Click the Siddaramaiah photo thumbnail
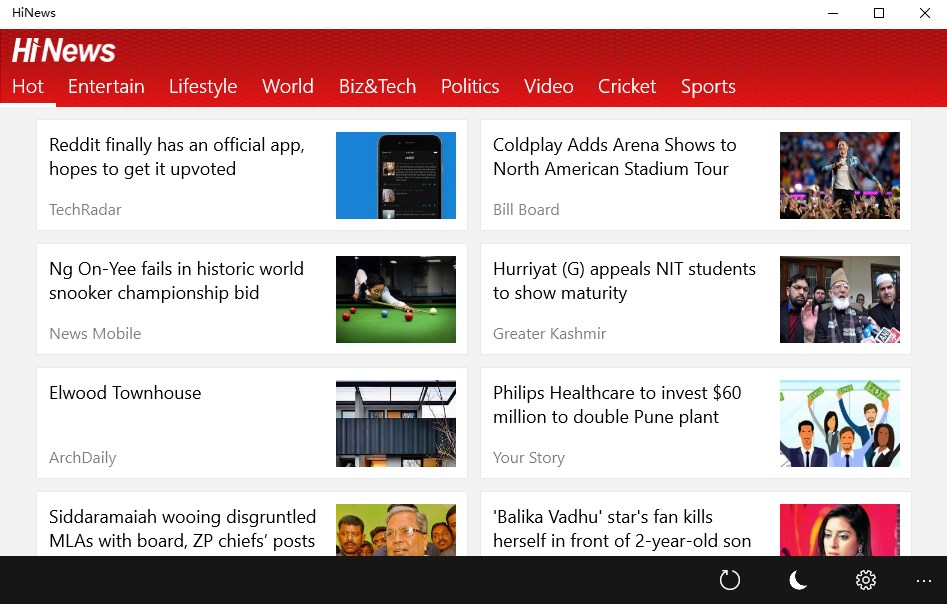The height and width of the screenshot is (604, 947). pyautogui.click(x=396, y=530)
